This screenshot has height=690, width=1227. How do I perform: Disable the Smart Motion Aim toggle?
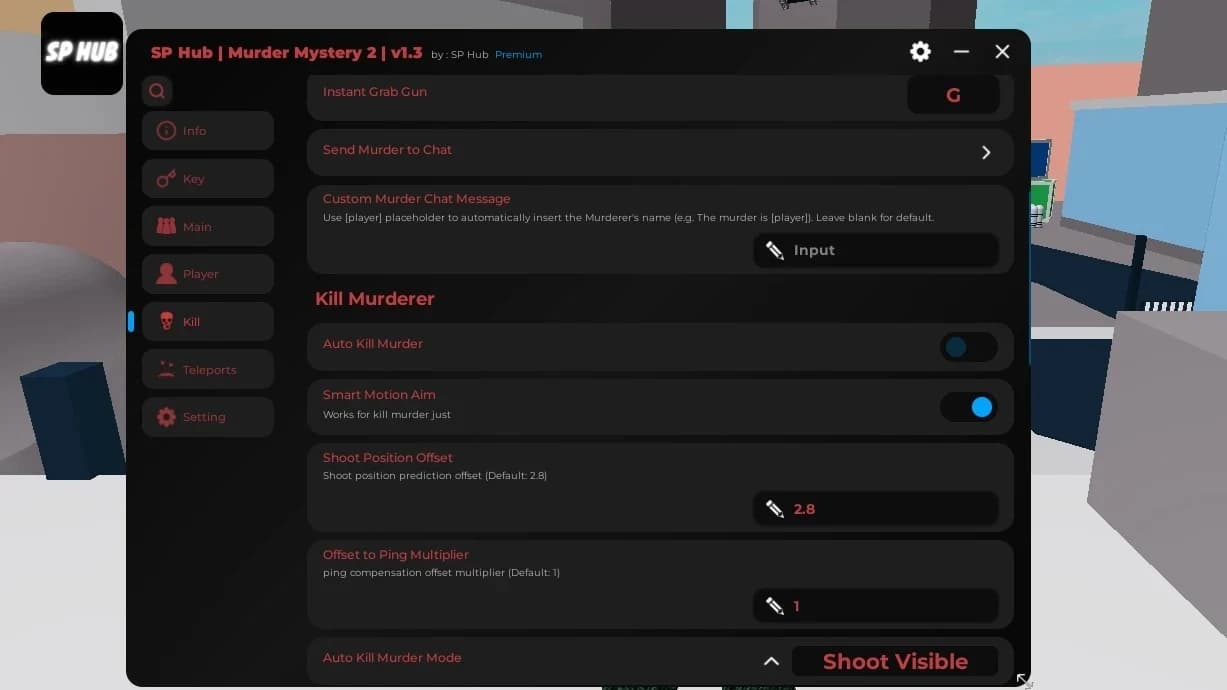(968, 407)
